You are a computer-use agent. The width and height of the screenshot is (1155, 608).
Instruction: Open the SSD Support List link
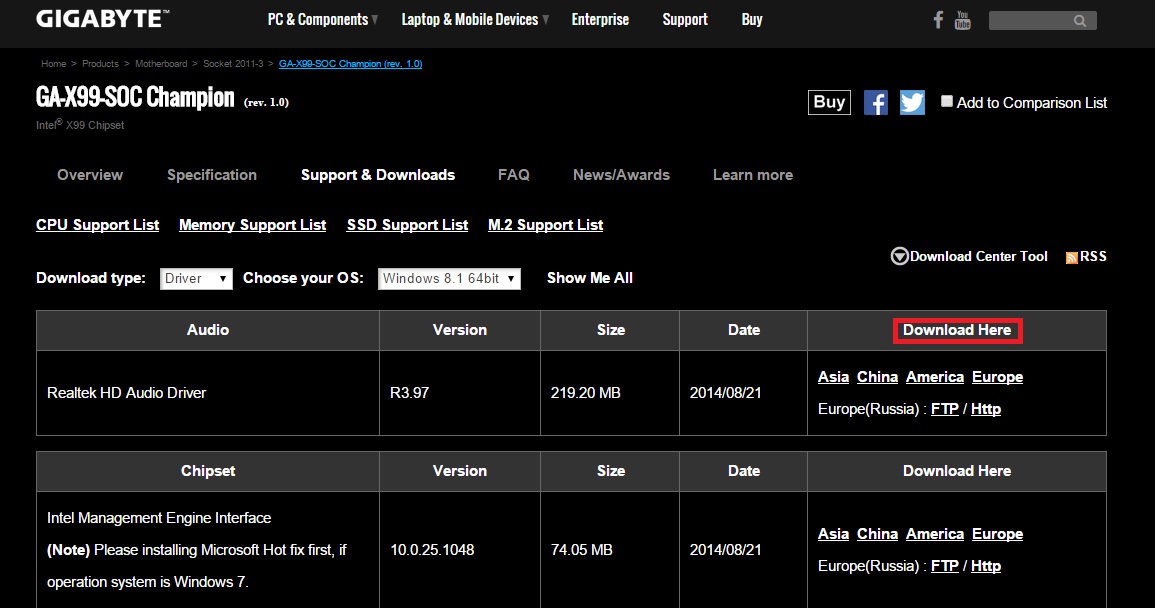pyautogui.click(x=407, y=225)
